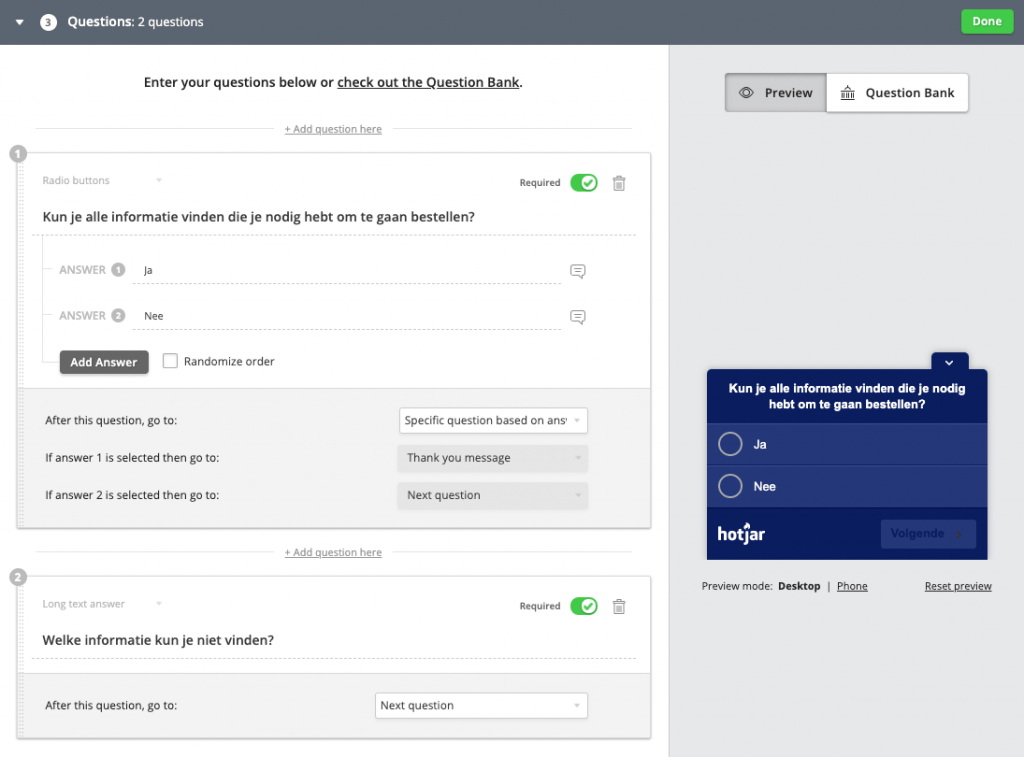Click comment icon next to answer Nee

click(577, 317)
